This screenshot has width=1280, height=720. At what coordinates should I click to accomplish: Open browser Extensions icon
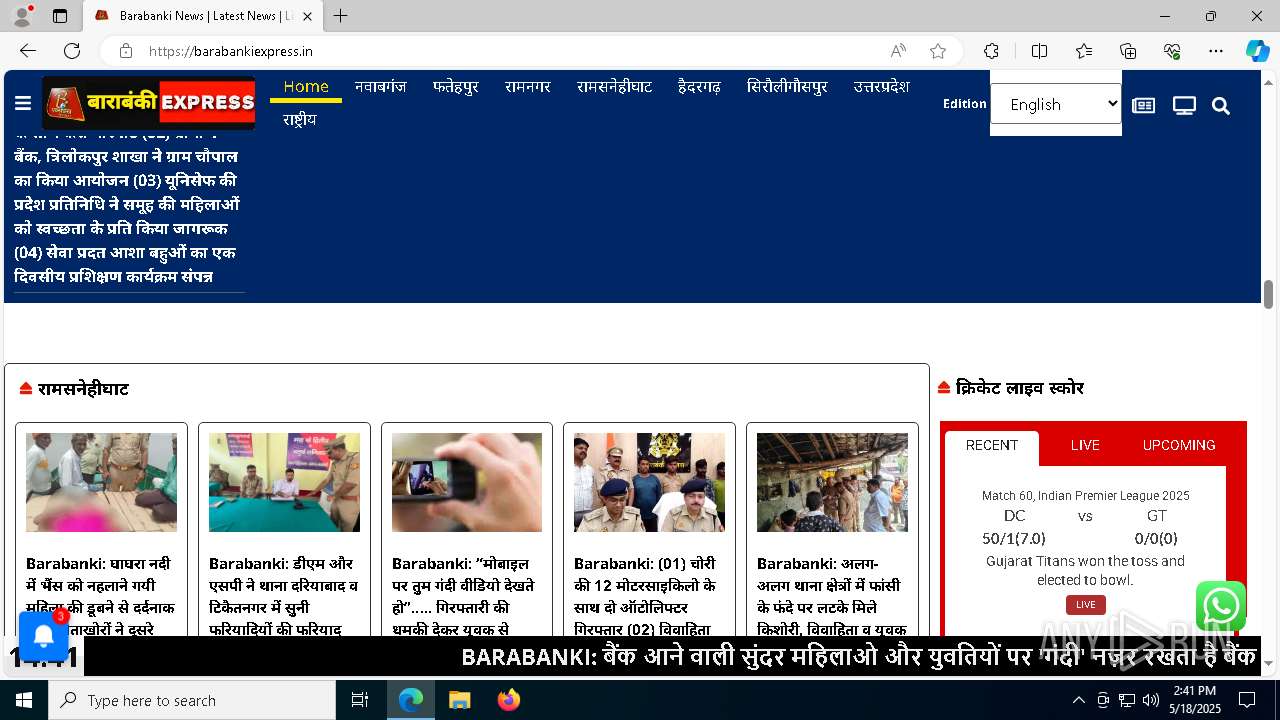[x=991, y=51]
